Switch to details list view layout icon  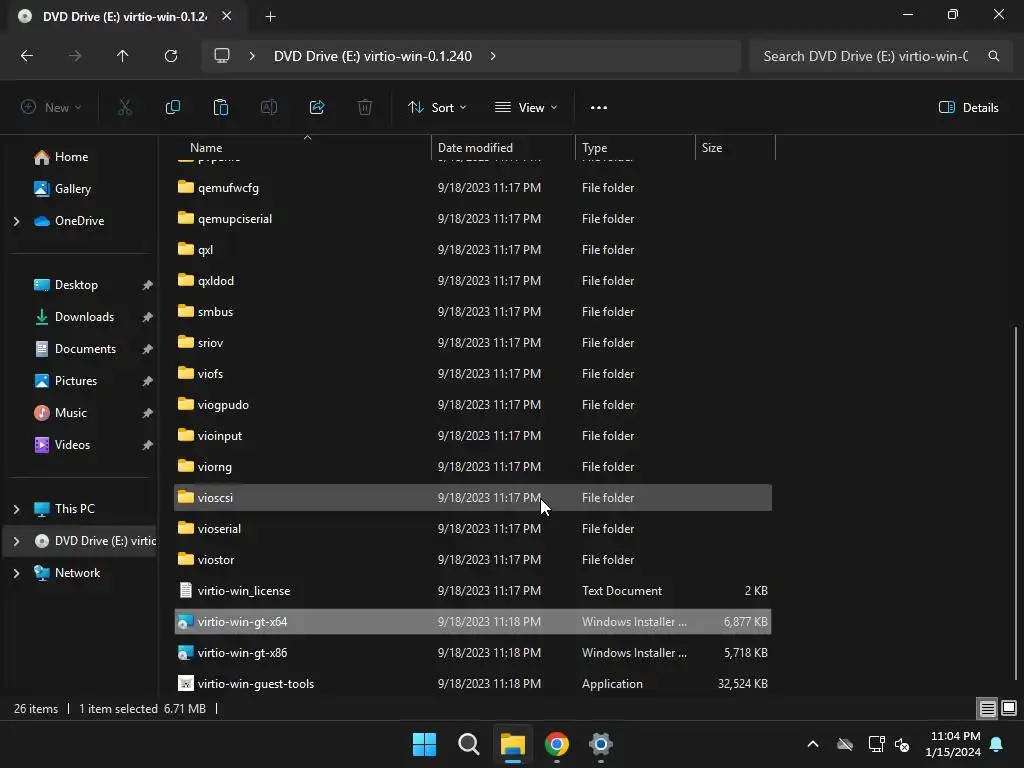[987, 709]
